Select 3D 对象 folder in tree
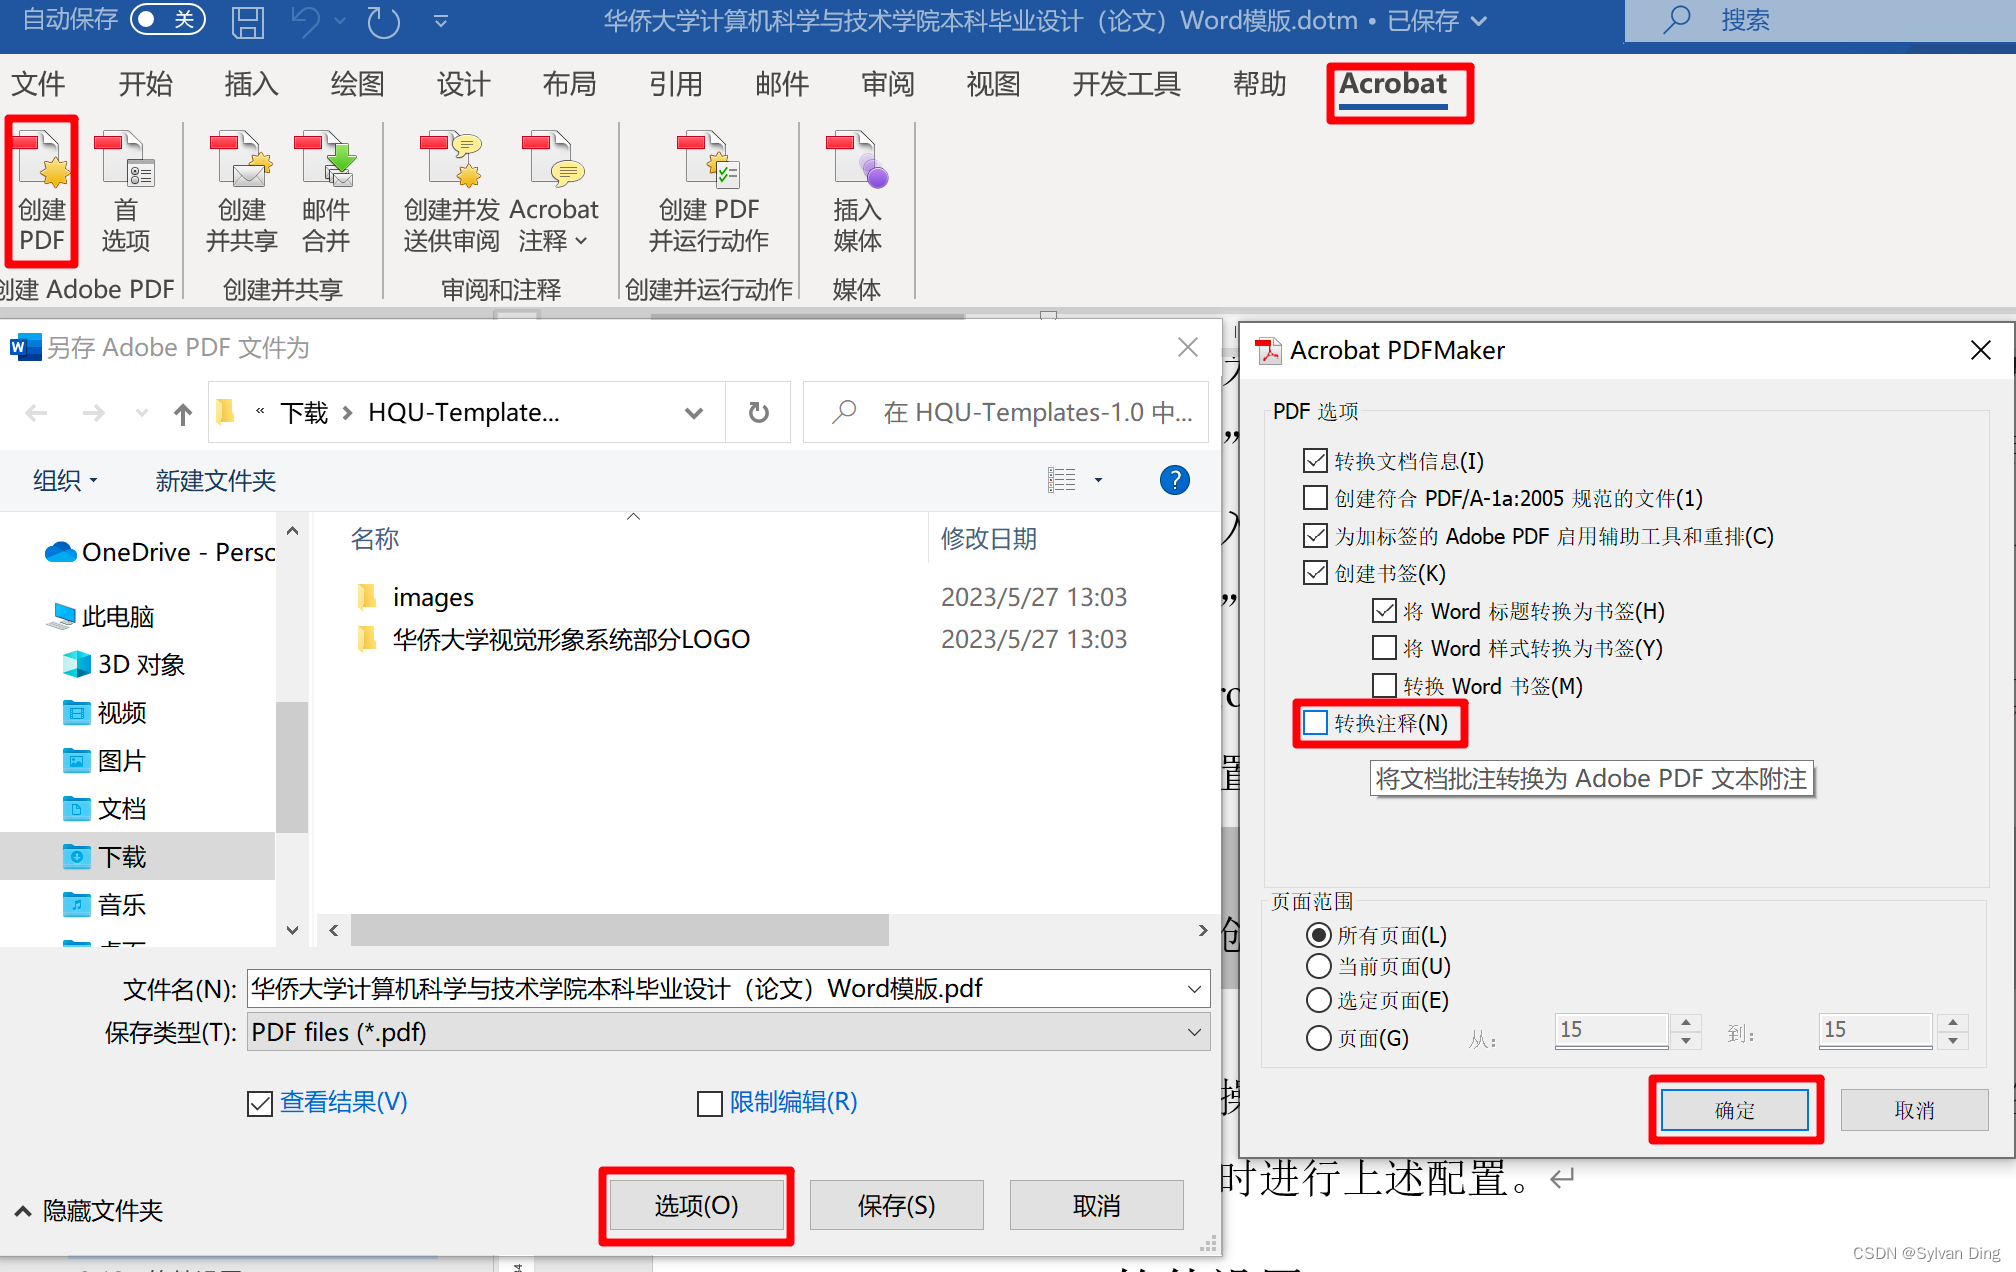 [x=124, y=664]
